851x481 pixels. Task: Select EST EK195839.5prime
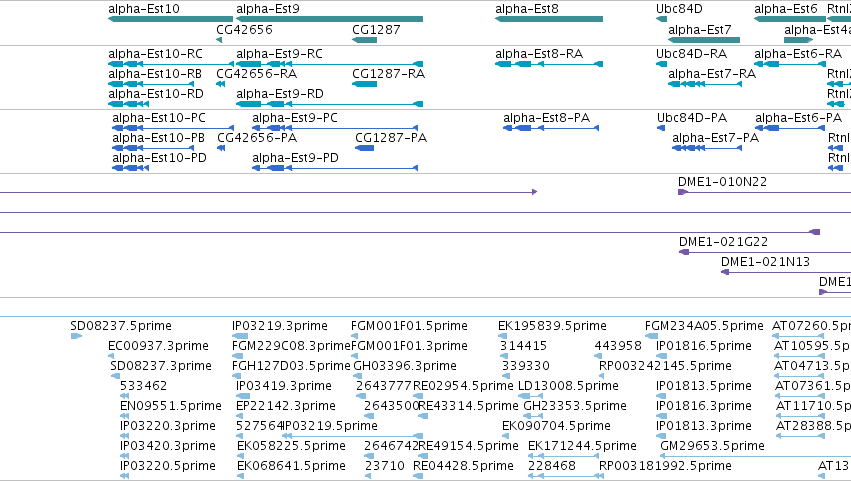click(x=503, y=336)
